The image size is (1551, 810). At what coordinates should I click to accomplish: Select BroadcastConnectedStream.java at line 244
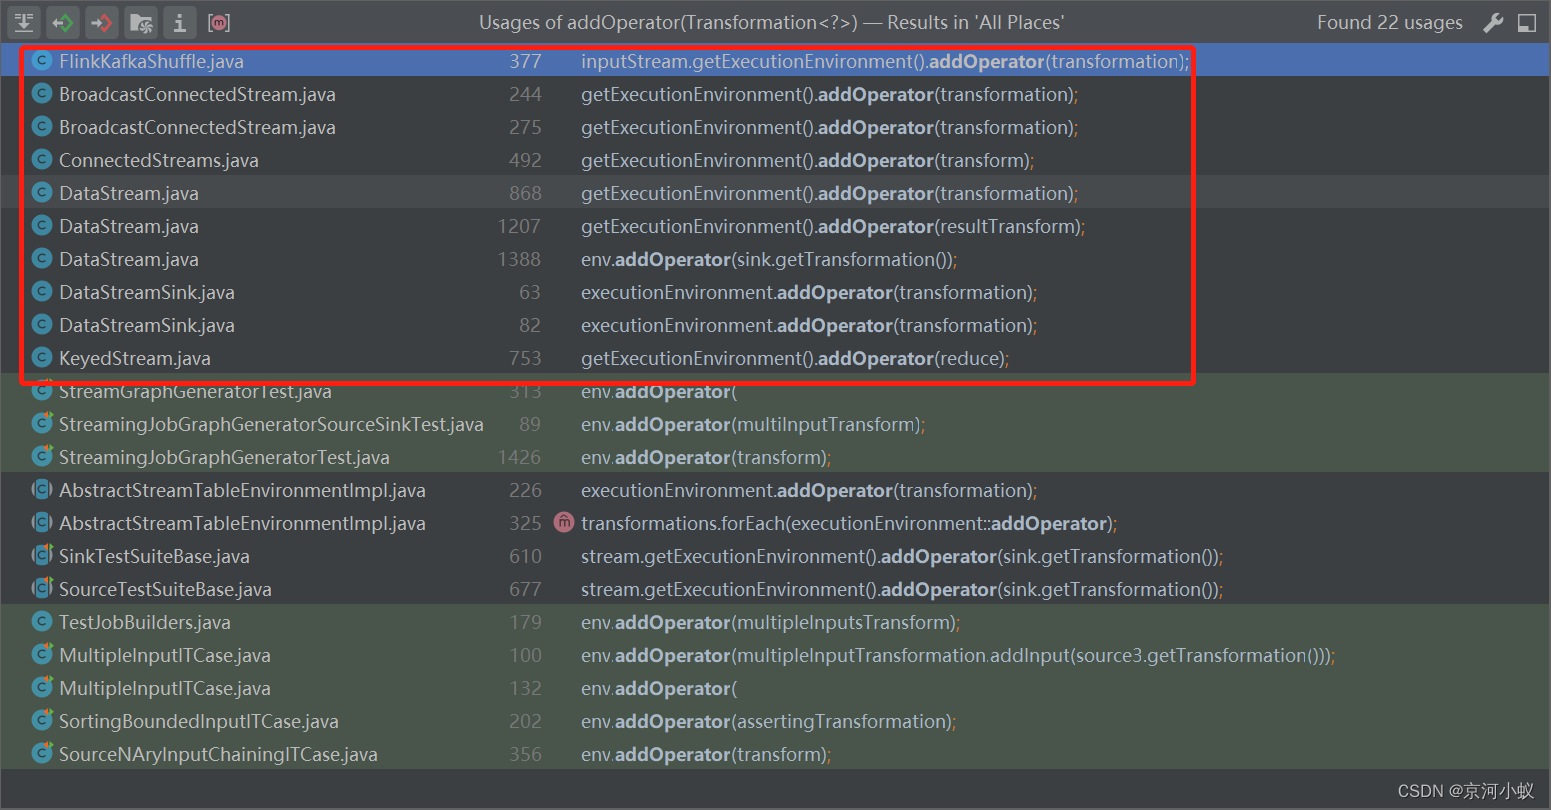tap(775, 94)
